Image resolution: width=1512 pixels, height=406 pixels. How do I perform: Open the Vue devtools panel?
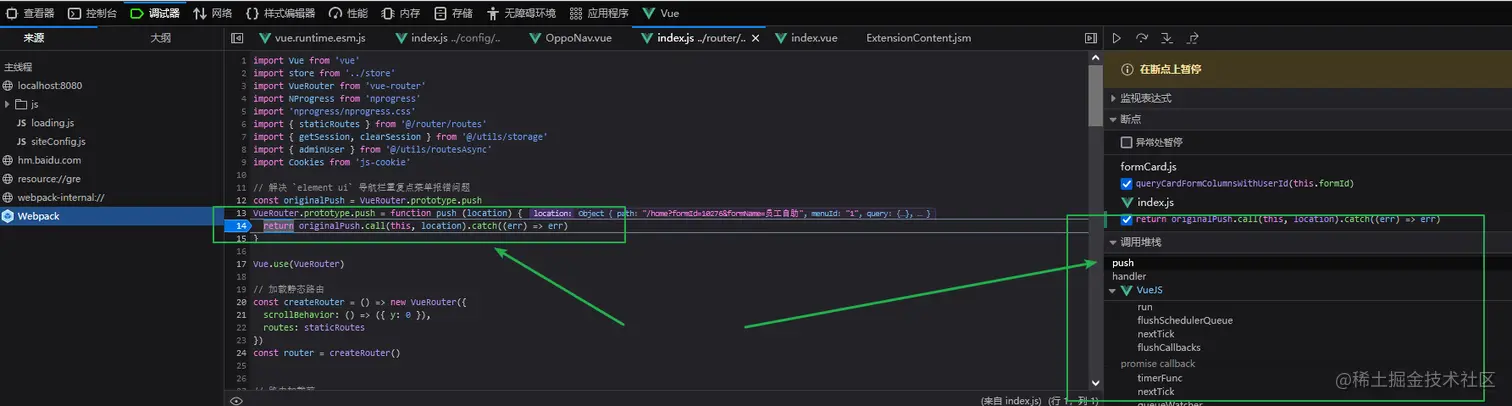pyautogui.click(x=661, y=13)
